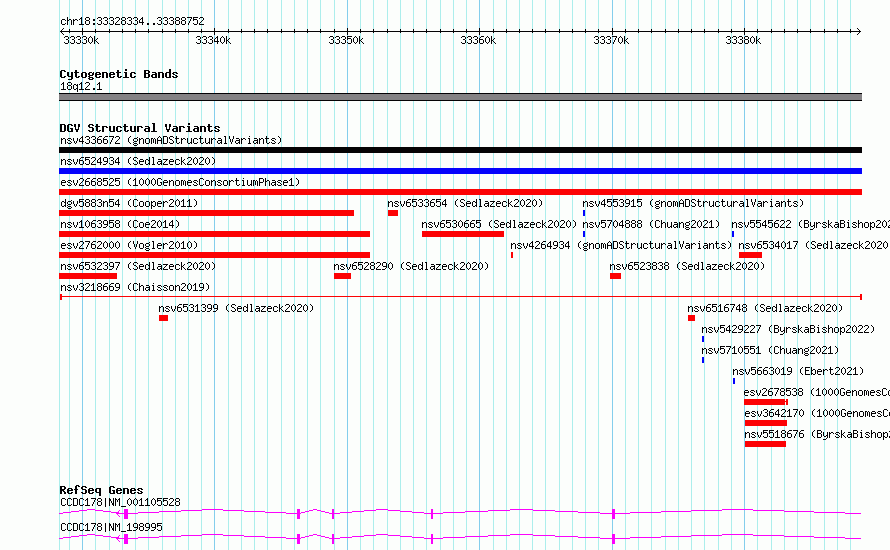Click nsv4264934 gnomAD variant label
This screenshot has height=550, width=890.
pos(621,245)
